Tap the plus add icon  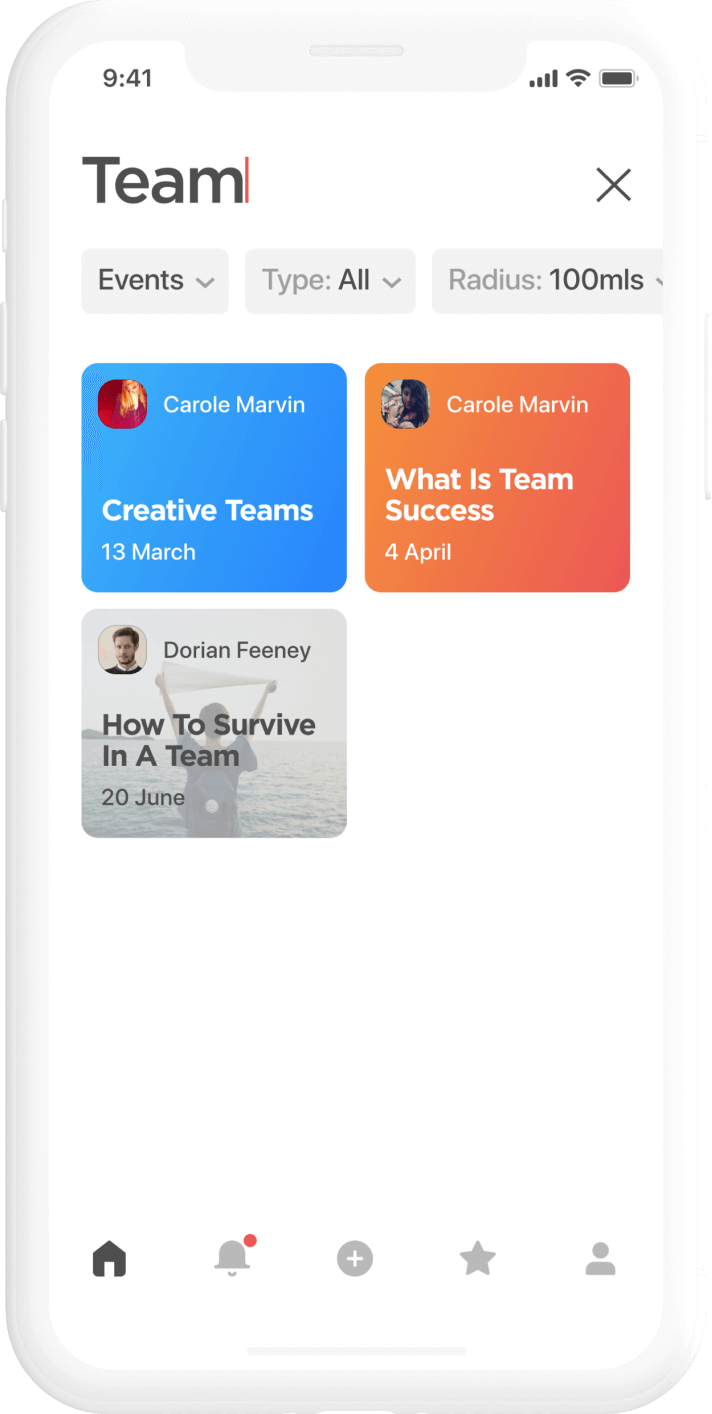(355, 1258)
